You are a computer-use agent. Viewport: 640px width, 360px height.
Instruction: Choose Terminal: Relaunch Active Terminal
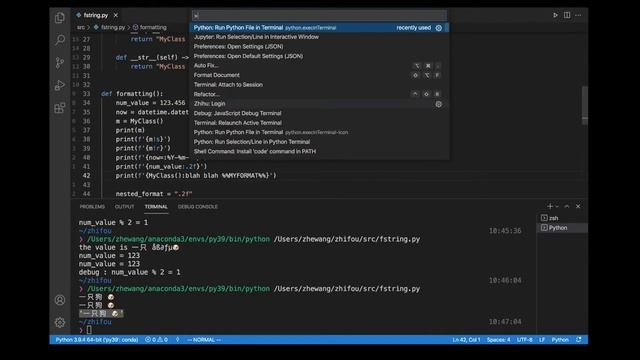319,123
